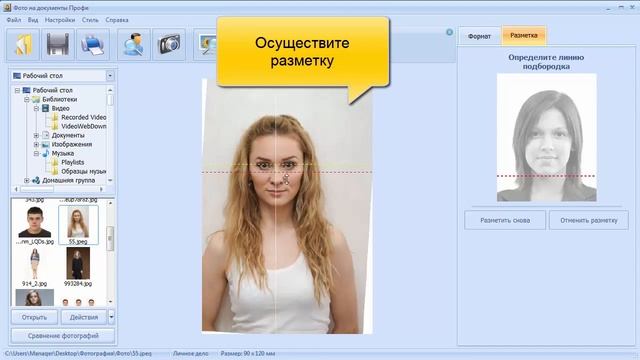
Task: Click the Сравнение фотографий button
Action: [x=63, y=336]
